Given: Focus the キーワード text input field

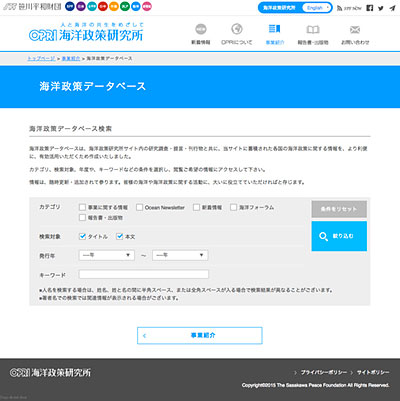Looking at the screenshot, I should [x=144, y=274].
